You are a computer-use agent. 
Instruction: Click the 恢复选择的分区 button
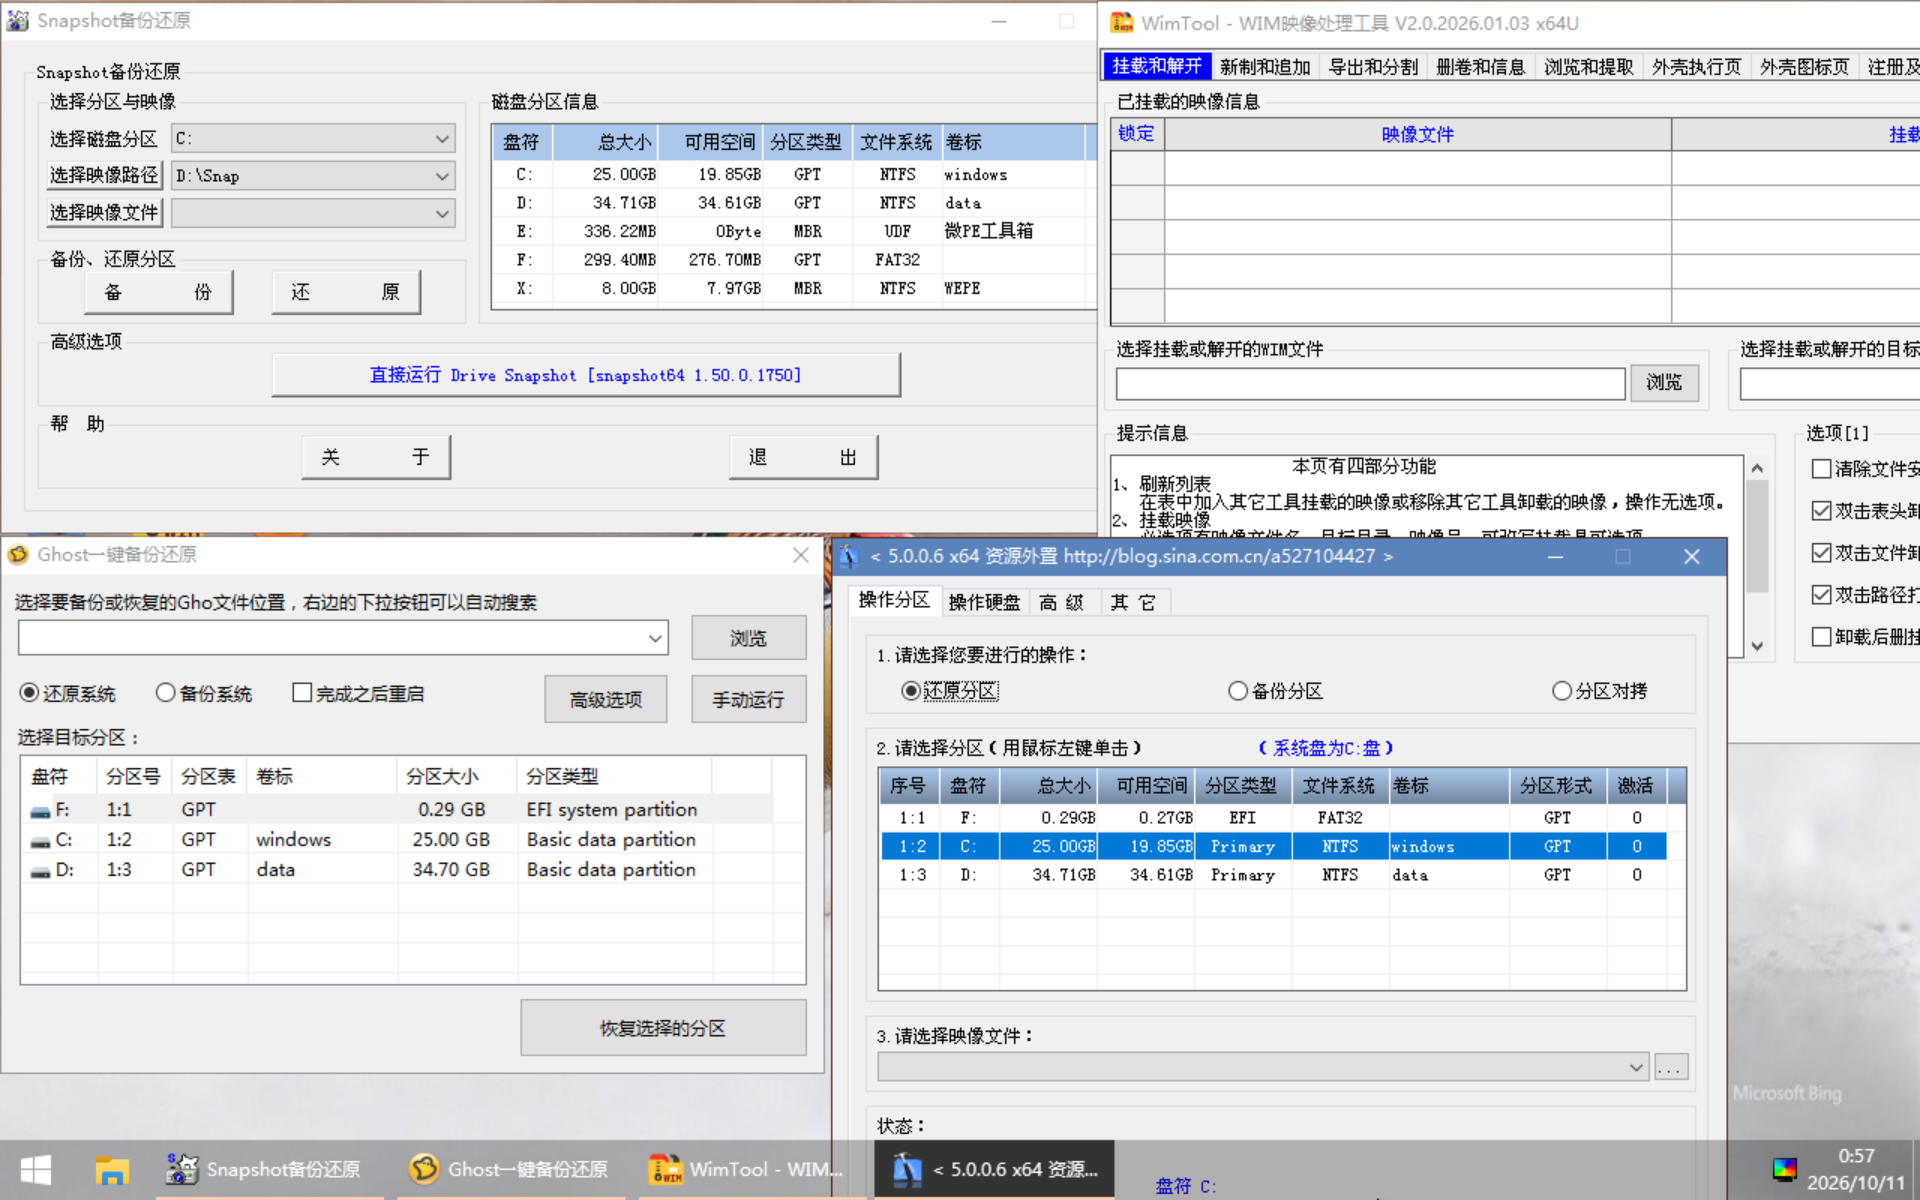[663, 1028]
